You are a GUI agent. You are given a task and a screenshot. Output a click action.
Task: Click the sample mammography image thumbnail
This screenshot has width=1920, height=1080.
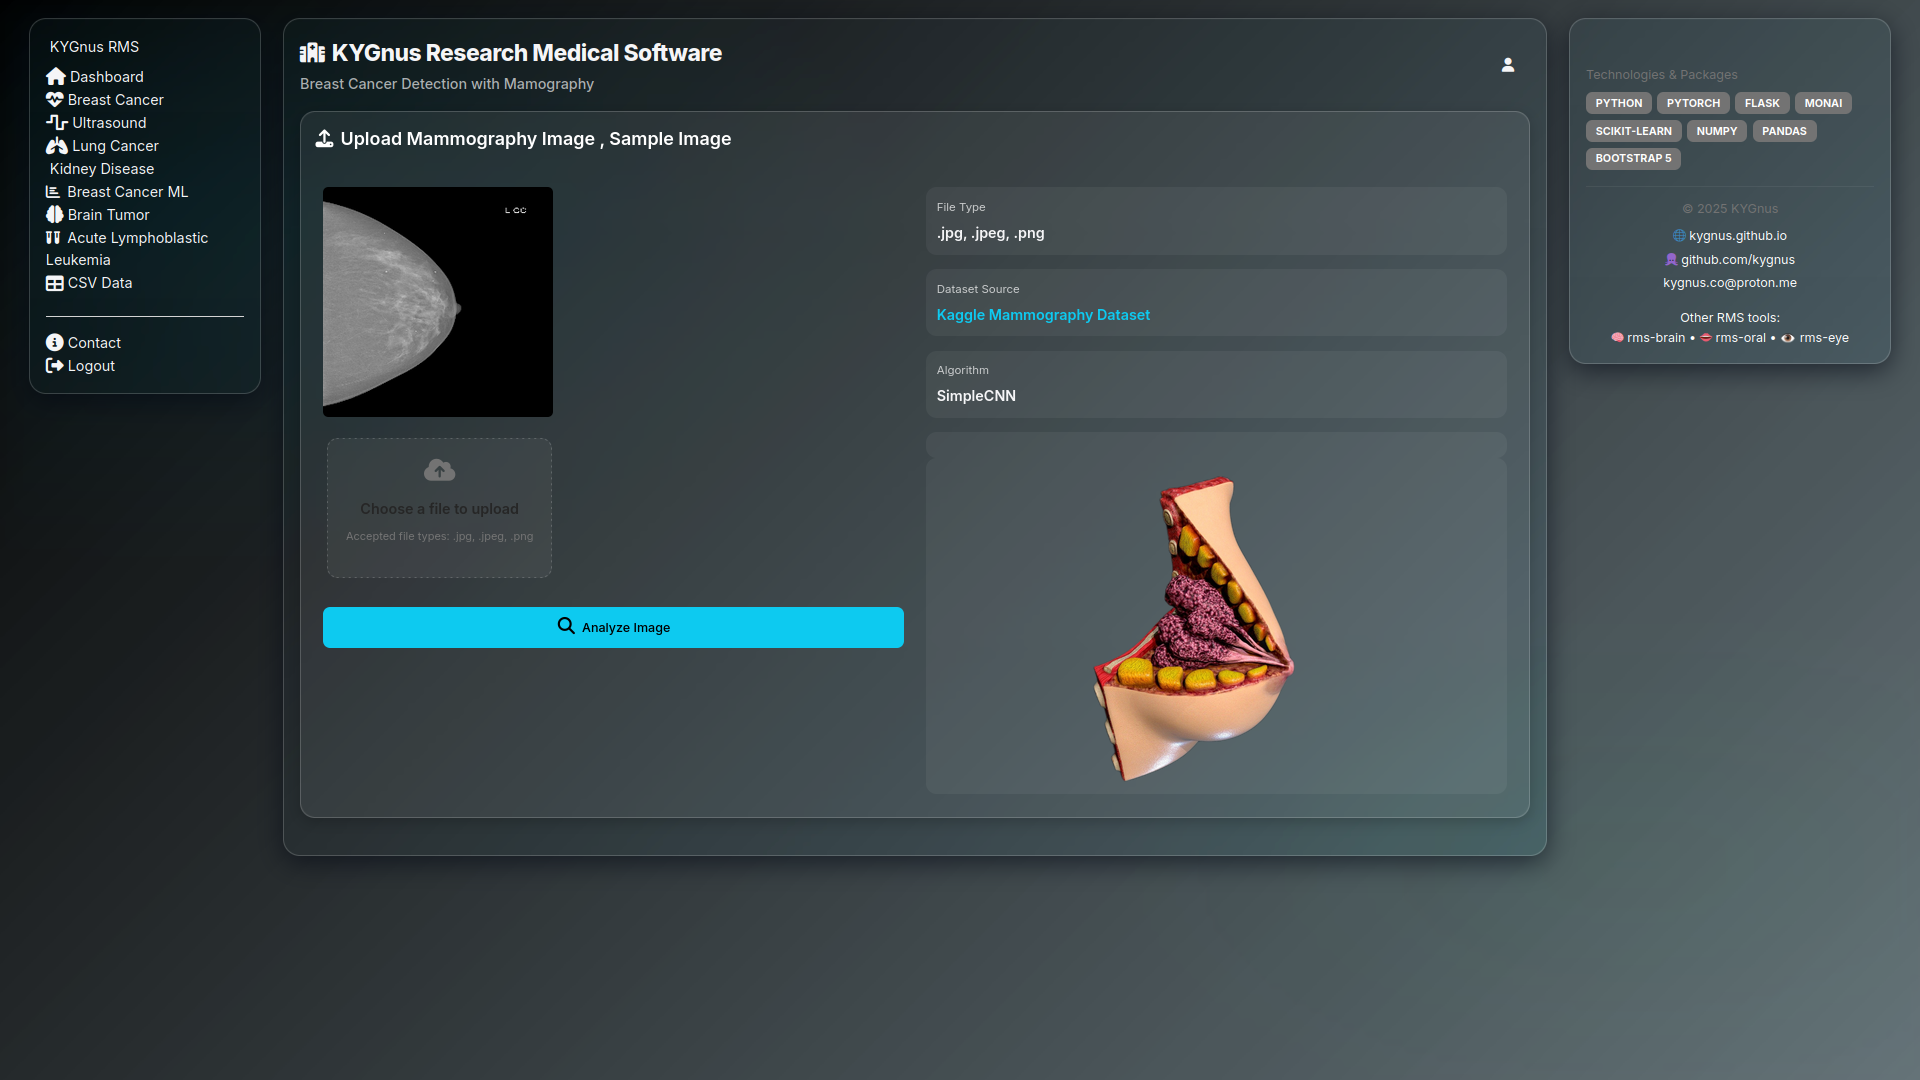click(438, 302)
